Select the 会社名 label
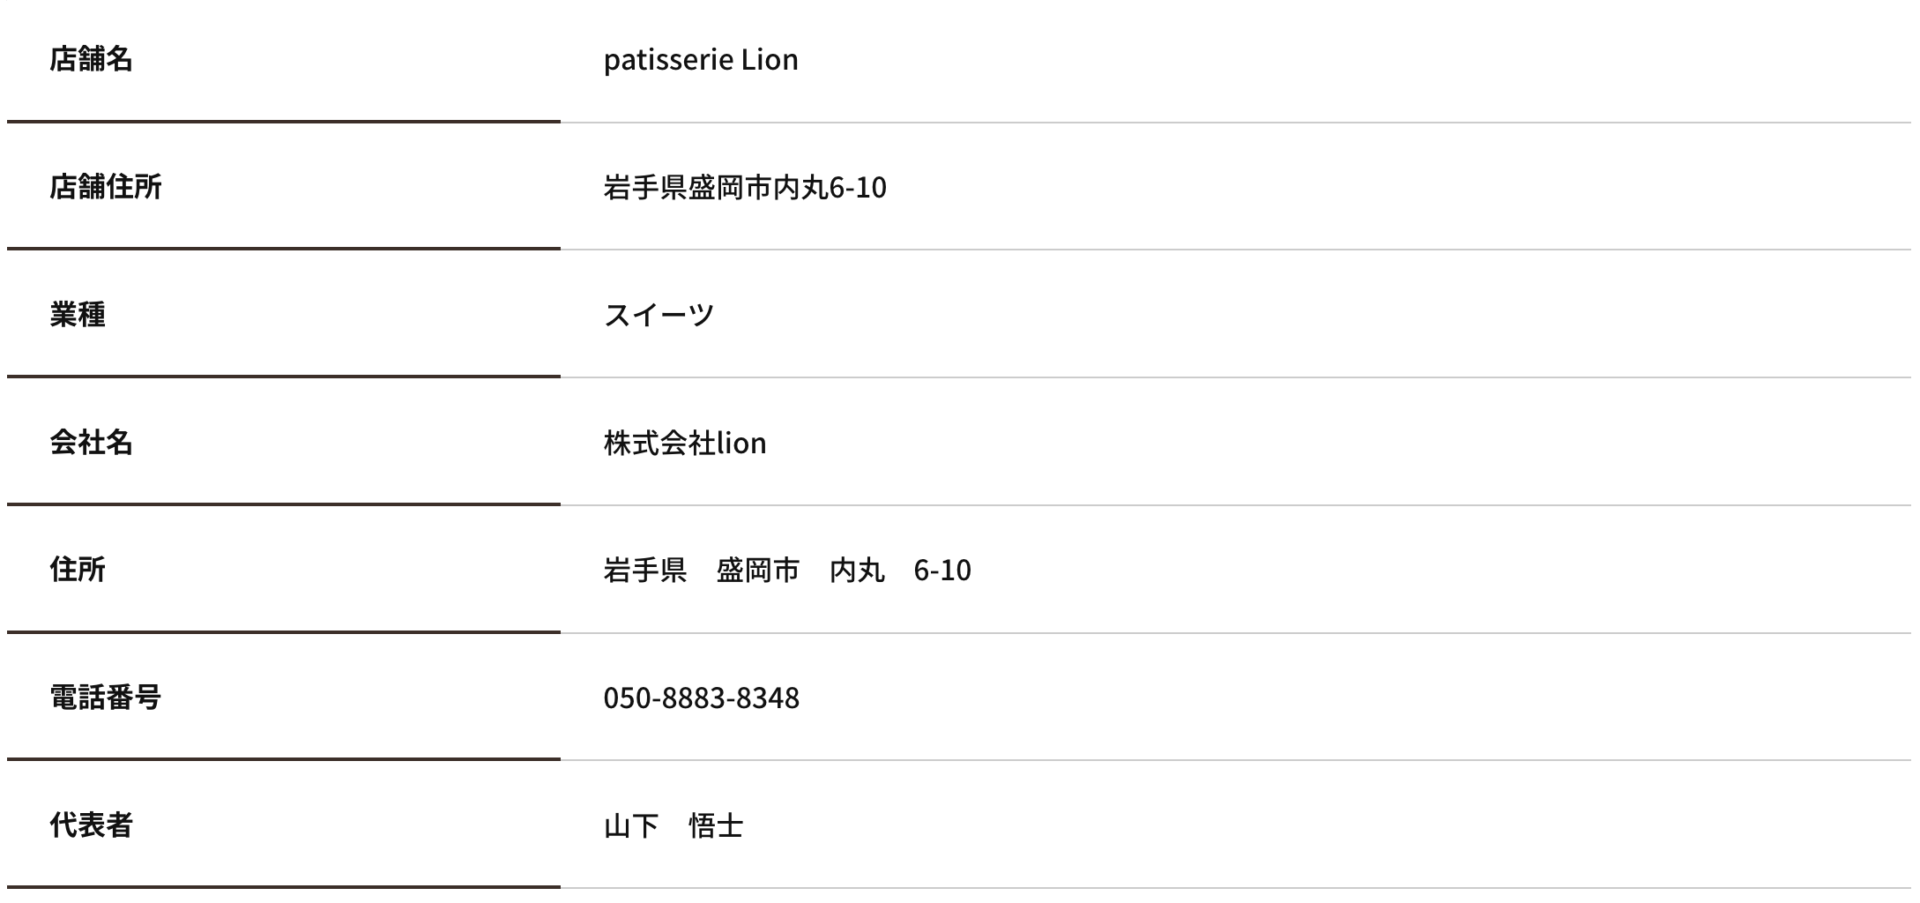Viewport: 1920px width, 903px height. [x=91, y=442]
